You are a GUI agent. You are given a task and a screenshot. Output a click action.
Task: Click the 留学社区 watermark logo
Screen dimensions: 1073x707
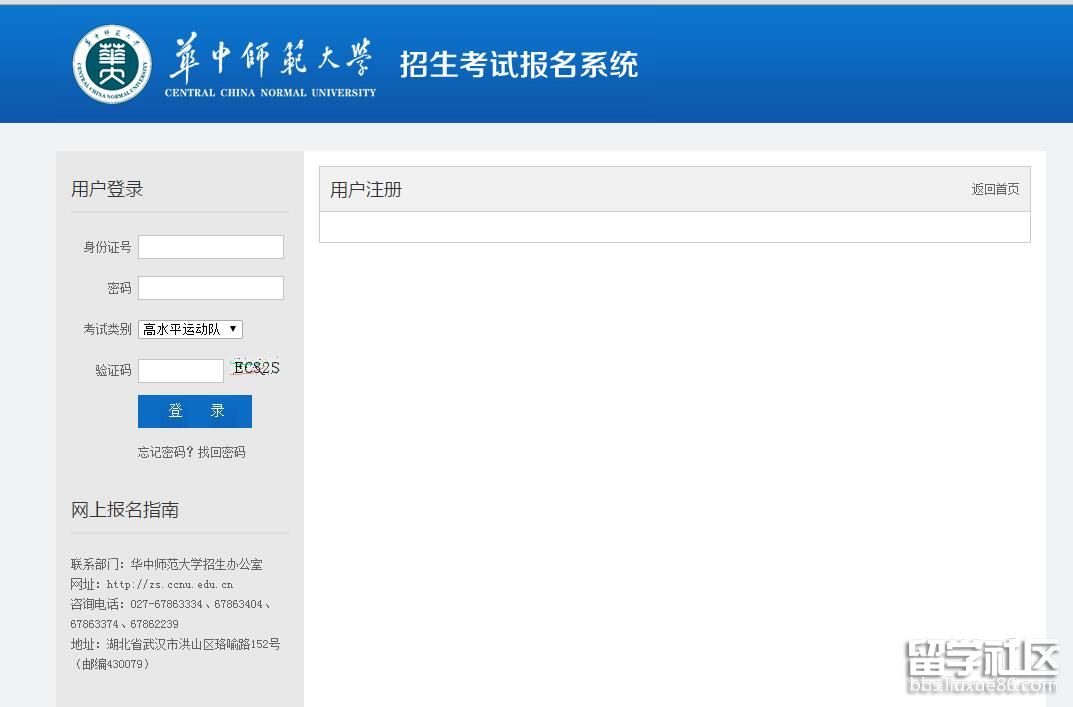[981, 657]
